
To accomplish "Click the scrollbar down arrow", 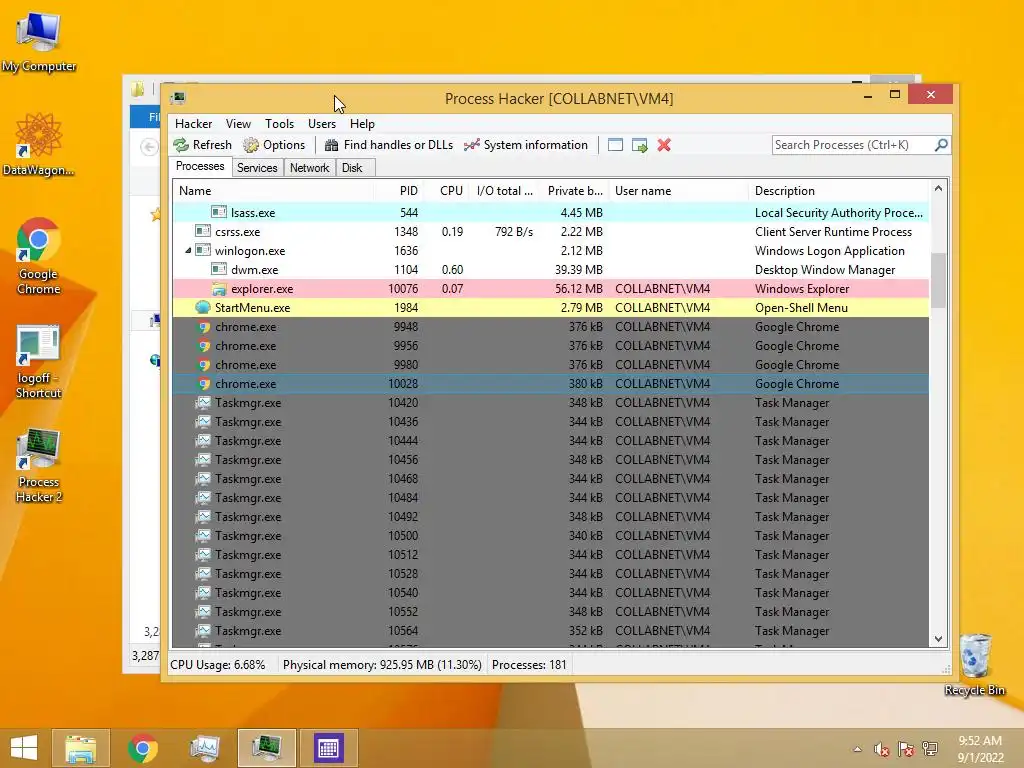I will 938,639.
